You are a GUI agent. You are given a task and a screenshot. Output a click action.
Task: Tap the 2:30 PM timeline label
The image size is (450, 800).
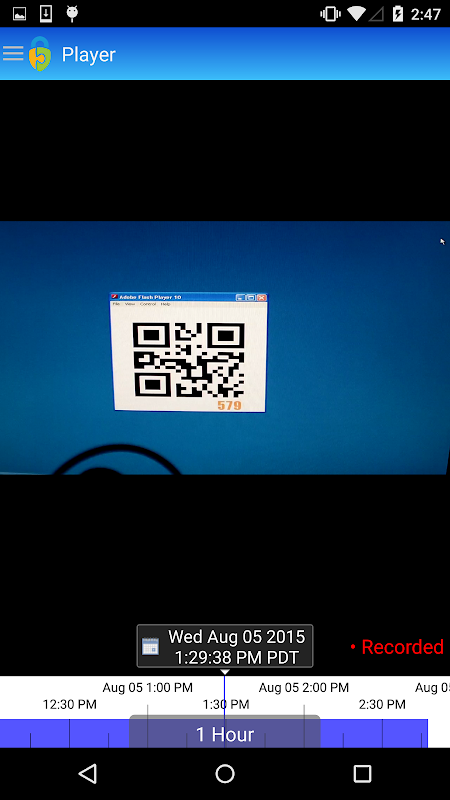(382, 705)
